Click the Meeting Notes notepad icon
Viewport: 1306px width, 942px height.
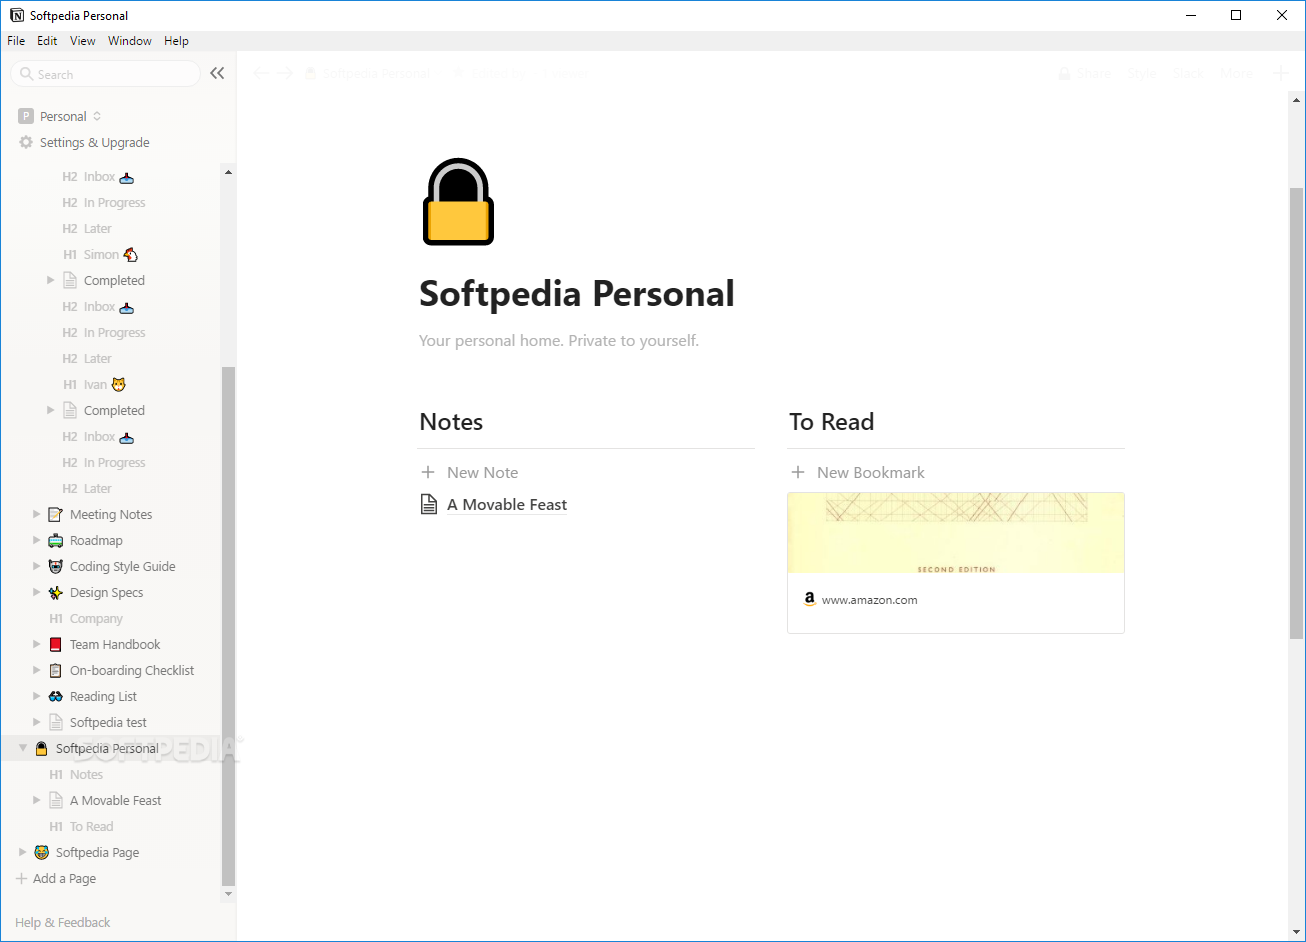(x=56, y=514)
